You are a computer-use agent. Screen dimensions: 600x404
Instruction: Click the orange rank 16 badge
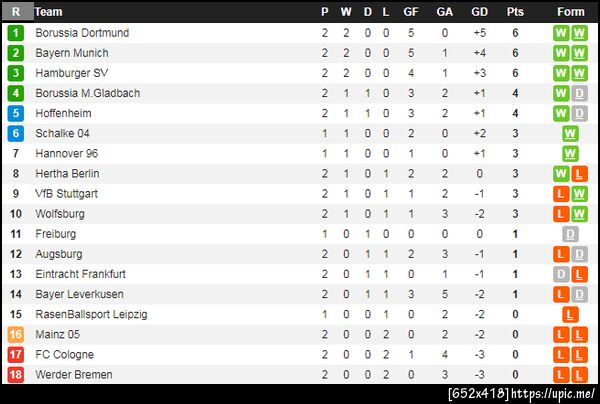pyautogui.click(x=16, y=334)
